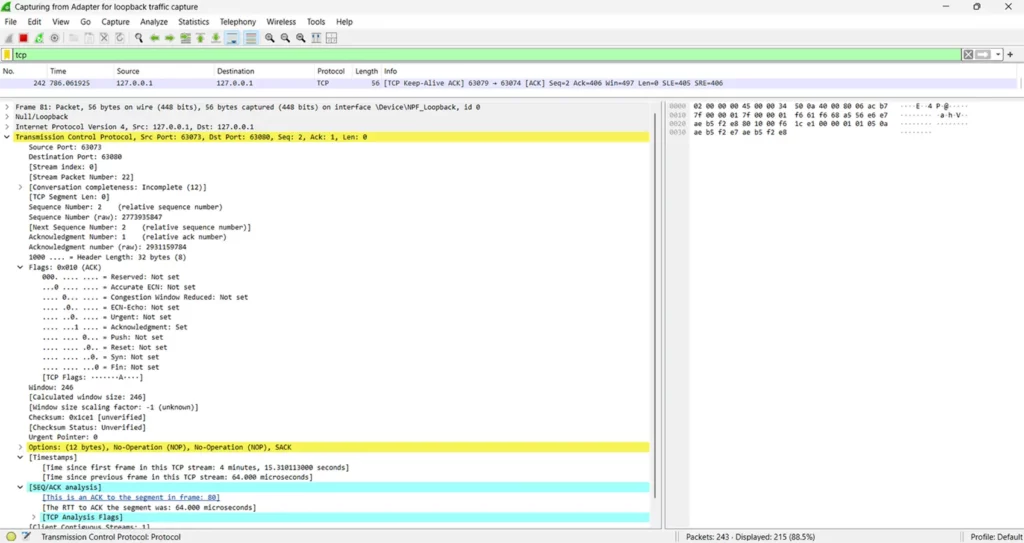The image size is (1024, 543).
Task: Select the Checksum: 0x1ce1 line
Action: click(87, 418)
